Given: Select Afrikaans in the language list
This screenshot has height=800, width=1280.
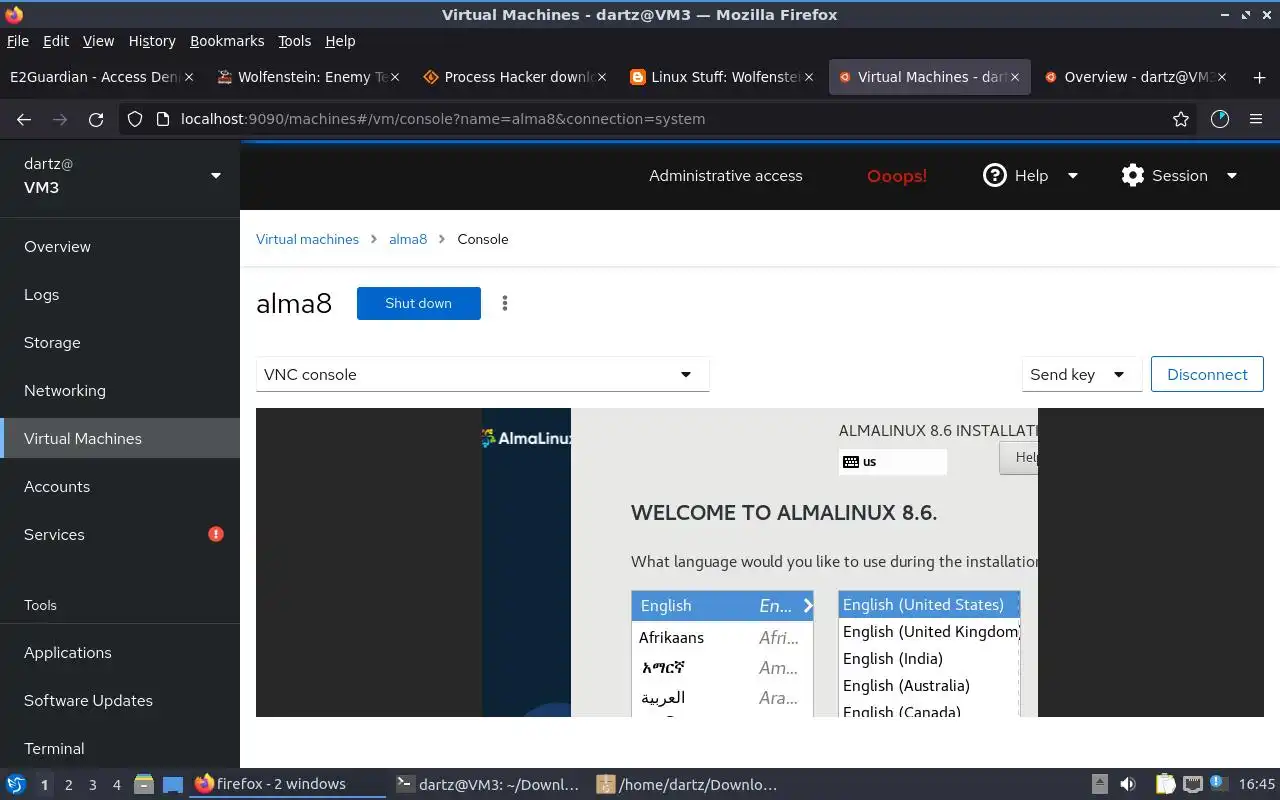Looking at the screenshot, I should coord(722,637).
